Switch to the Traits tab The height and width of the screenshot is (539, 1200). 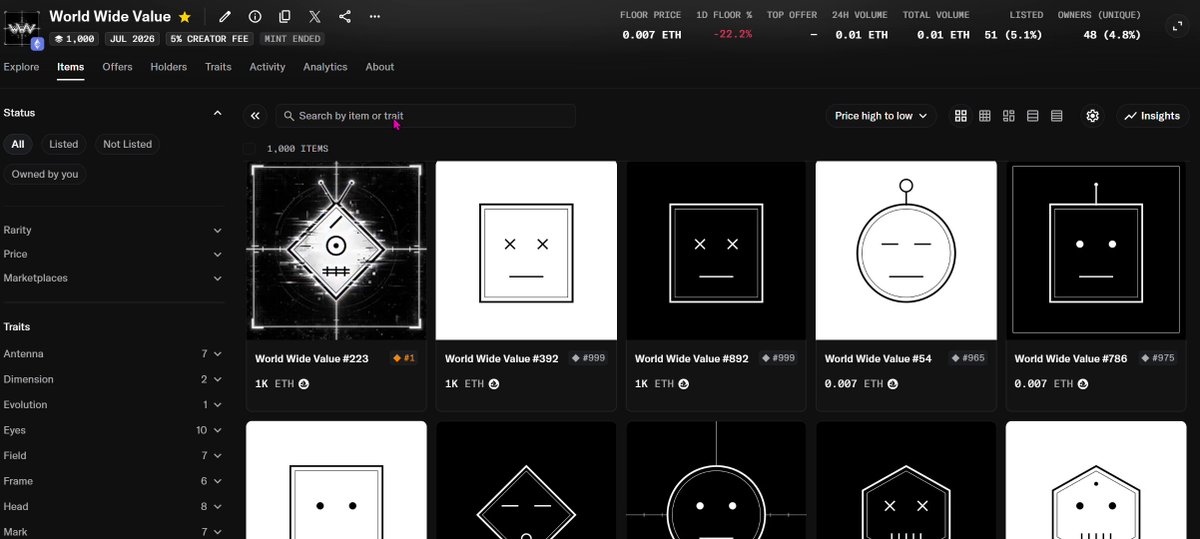click(x=218, y=67)
